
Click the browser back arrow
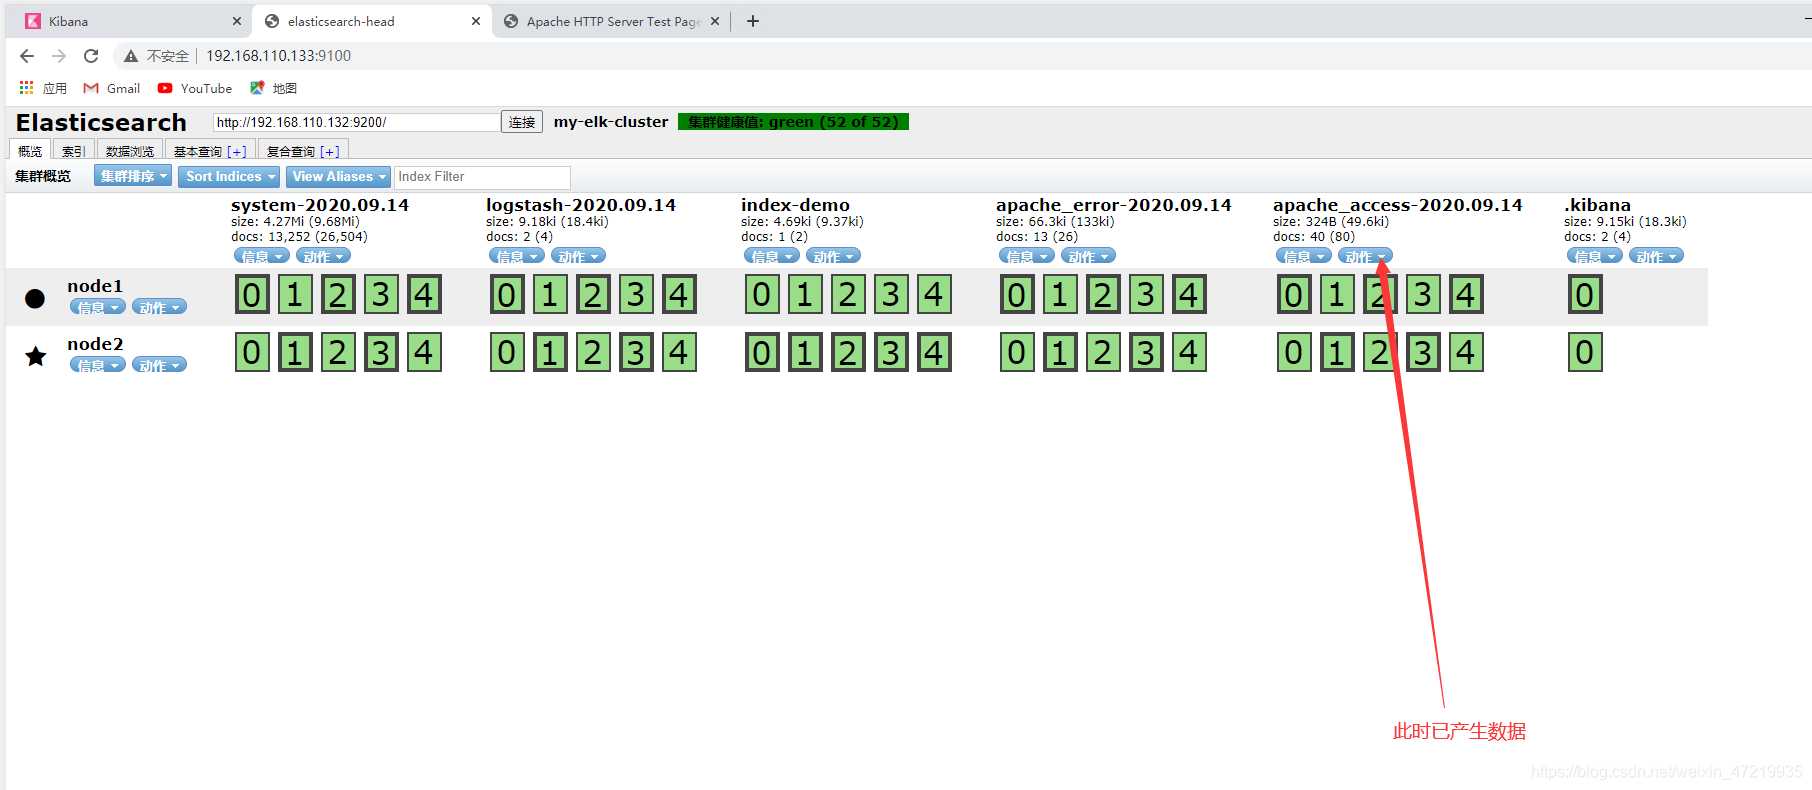coord(27,56)
